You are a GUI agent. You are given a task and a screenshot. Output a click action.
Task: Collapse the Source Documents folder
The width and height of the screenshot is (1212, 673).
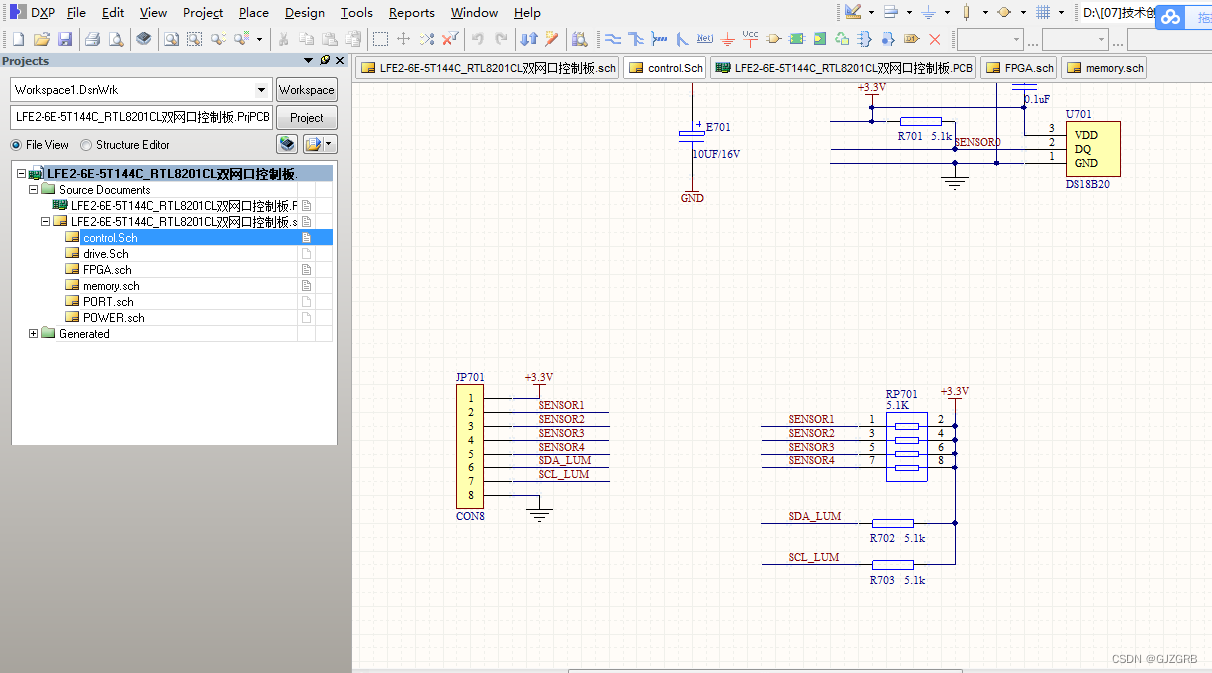tap(32, 189)
